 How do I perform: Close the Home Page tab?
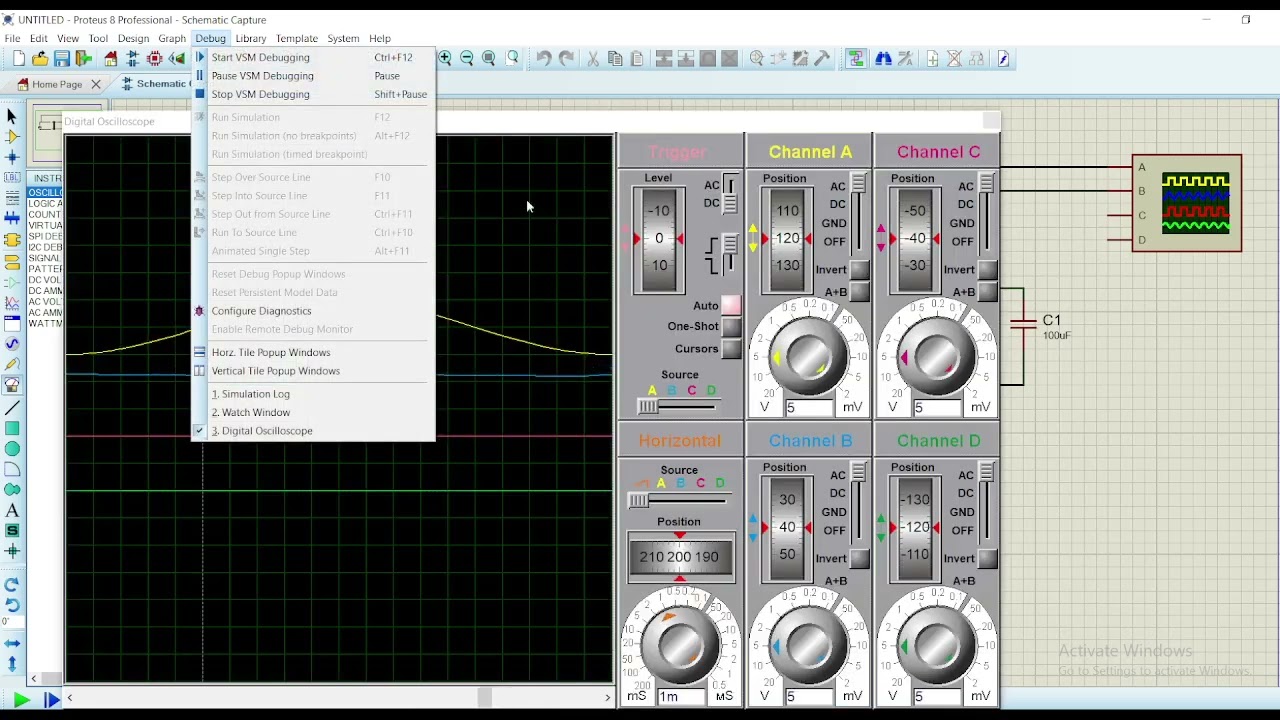[96, 84]
